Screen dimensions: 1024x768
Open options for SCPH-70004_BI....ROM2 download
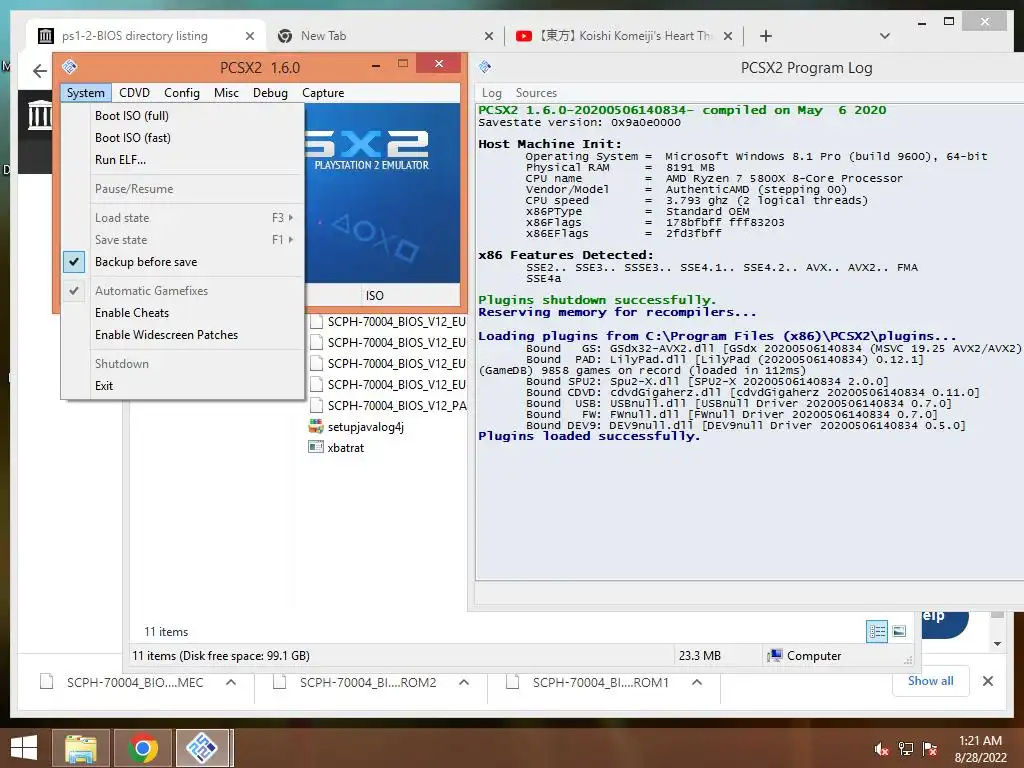pos(464,682)
